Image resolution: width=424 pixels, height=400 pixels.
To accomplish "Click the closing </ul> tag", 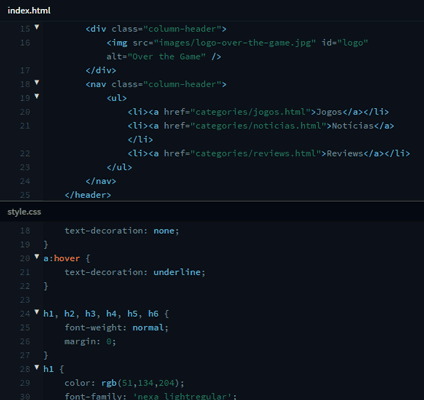I will pyautogui.click(x=119, y=167).
